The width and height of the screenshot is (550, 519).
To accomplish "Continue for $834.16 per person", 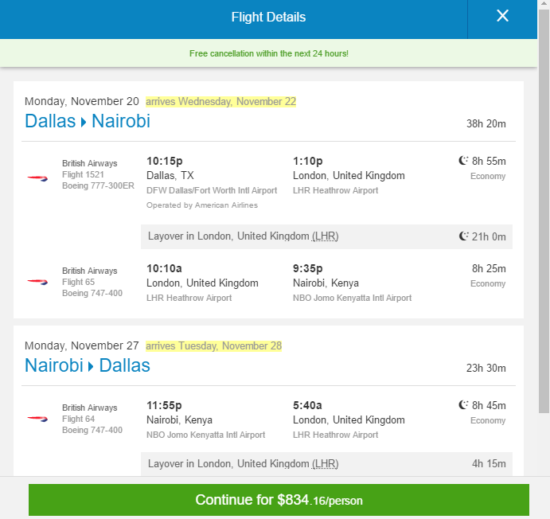I will [279, 500].
